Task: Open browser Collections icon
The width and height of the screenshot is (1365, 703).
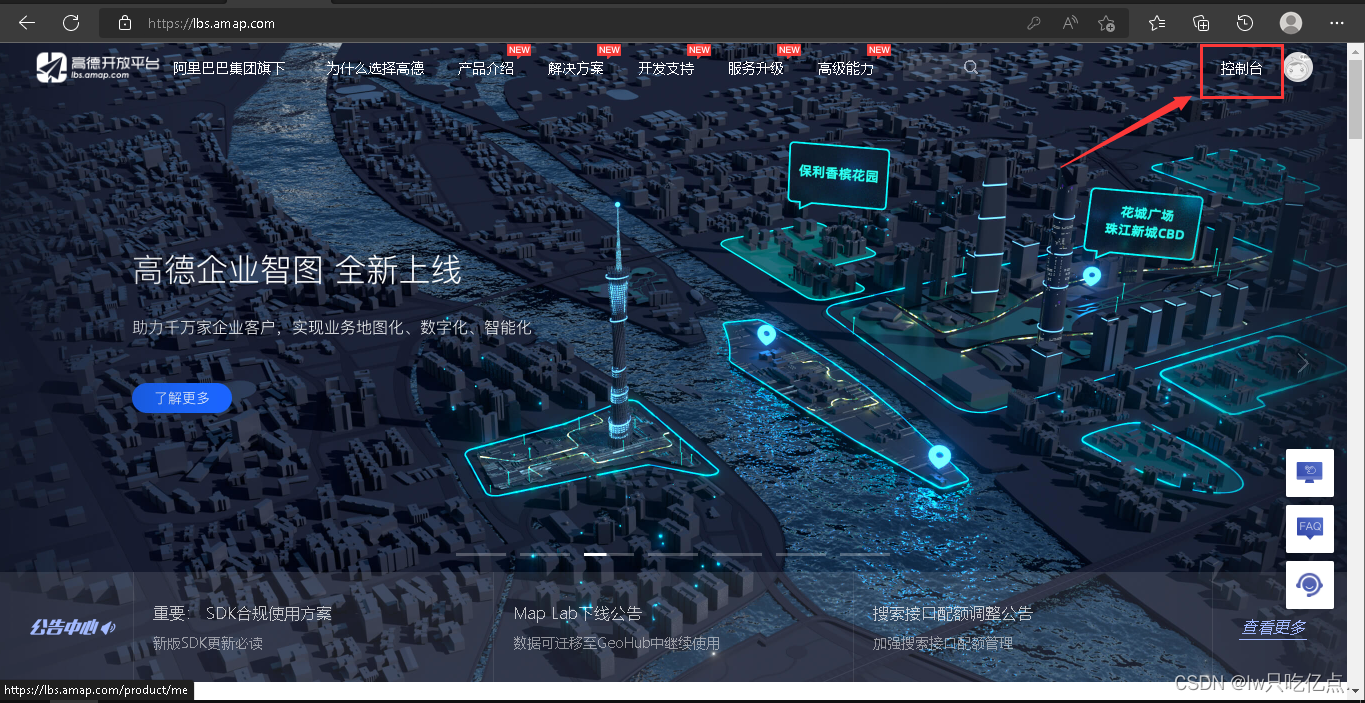Action: point(1202,23)
